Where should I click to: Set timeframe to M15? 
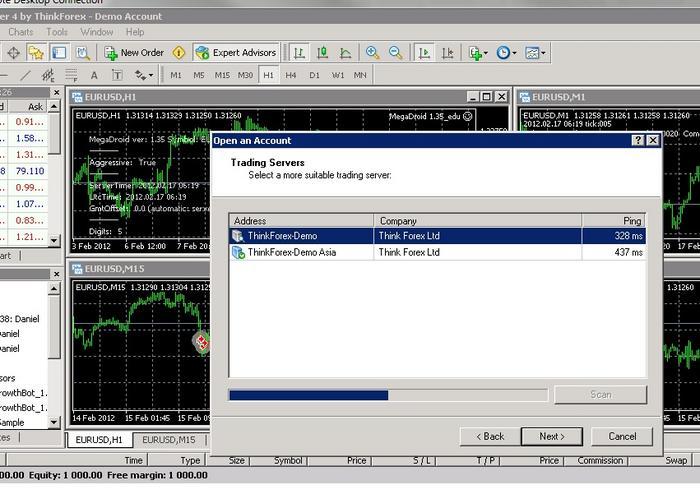tap(222, 75)
